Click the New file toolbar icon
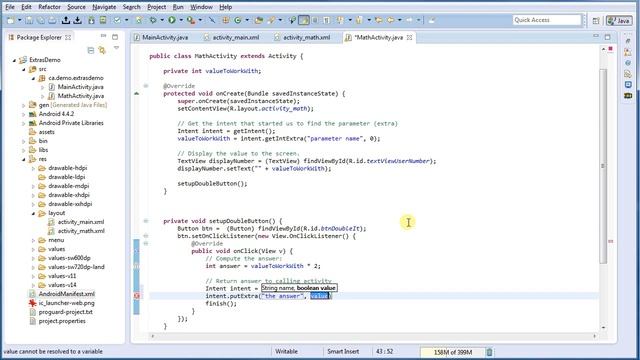The height and width of the screenshot is (360, 640). click(11, 20)
